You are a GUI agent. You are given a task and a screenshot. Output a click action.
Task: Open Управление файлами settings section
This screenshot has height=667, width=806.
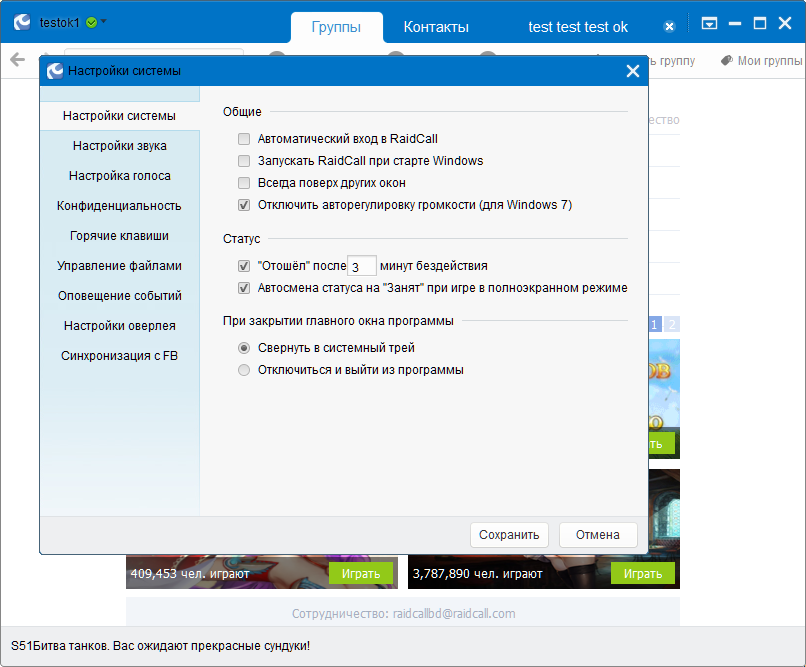coord(119,266)
